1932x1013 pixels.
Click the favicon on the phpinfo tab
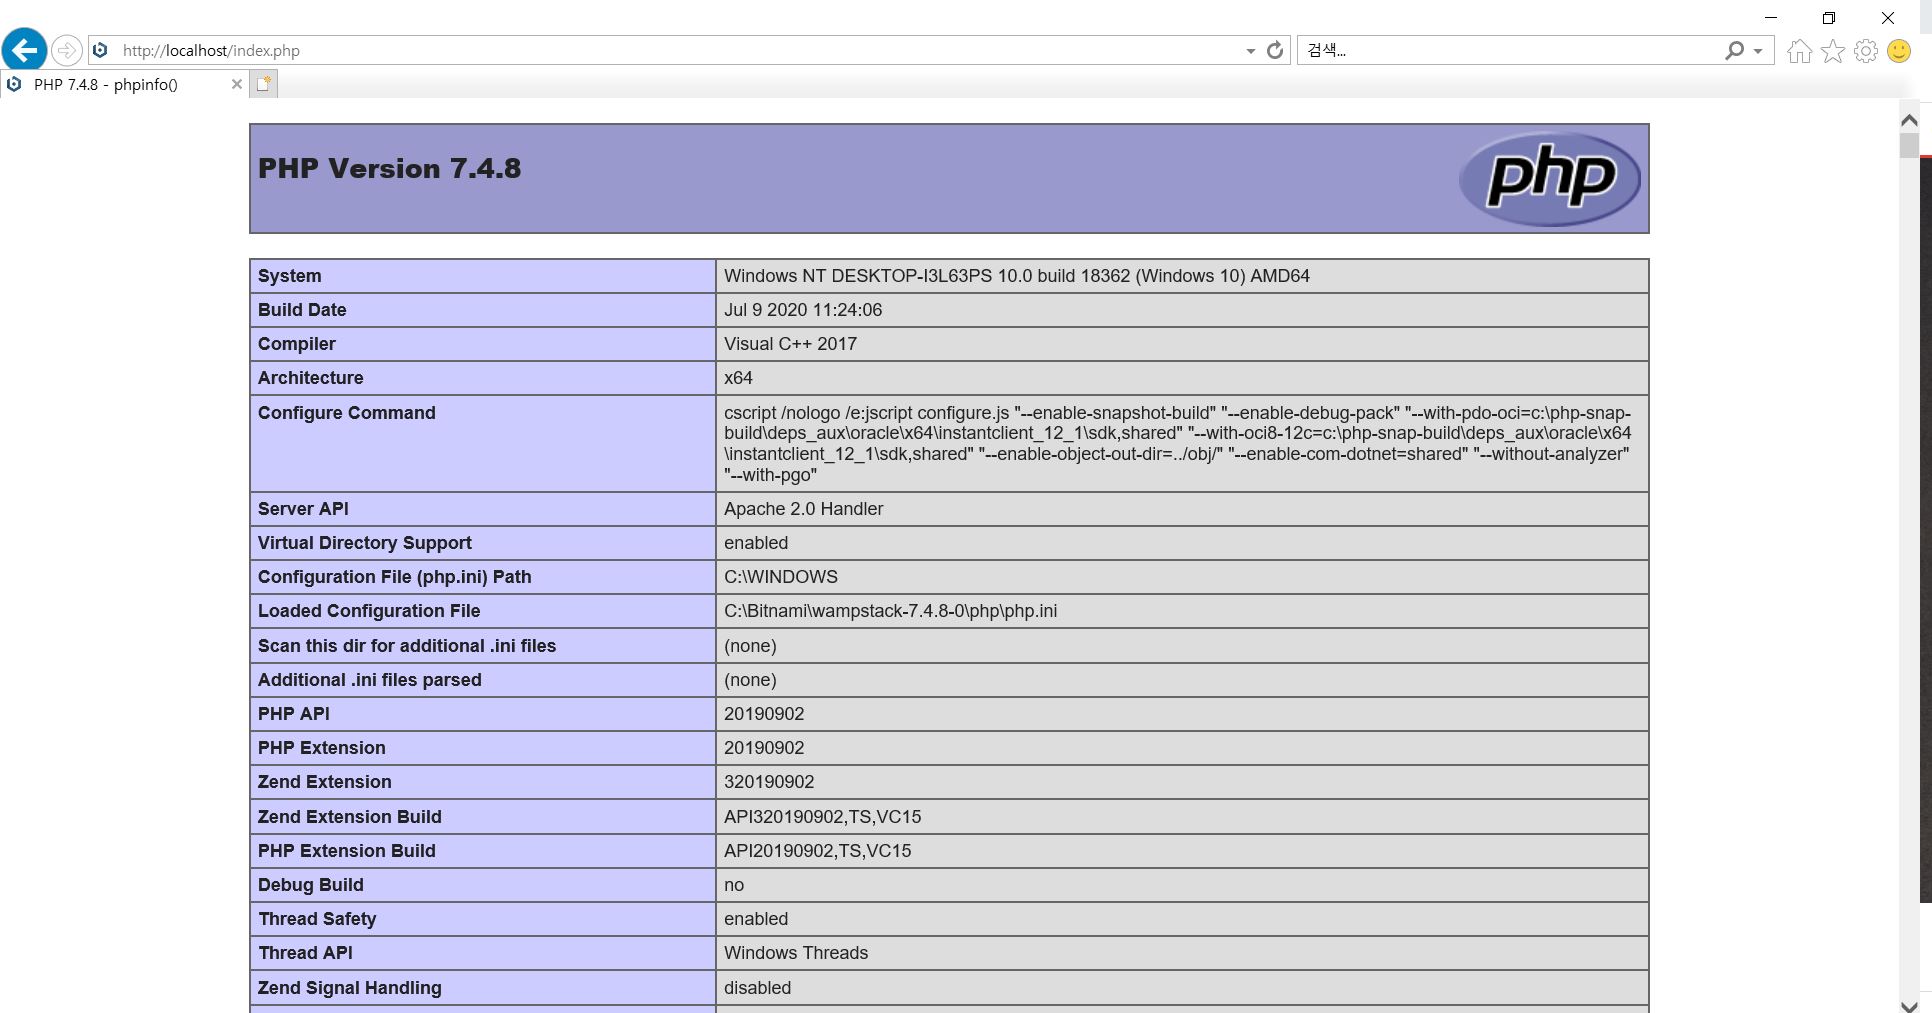coord(13,84)
